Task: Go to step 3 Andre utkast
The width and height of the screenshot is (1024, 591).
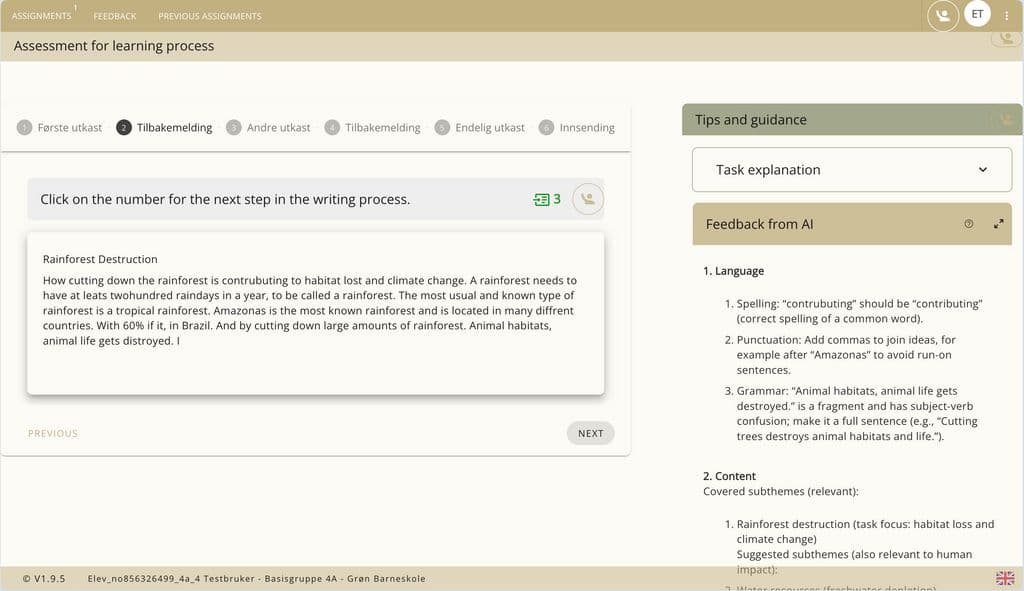Action: click(268, 127)
